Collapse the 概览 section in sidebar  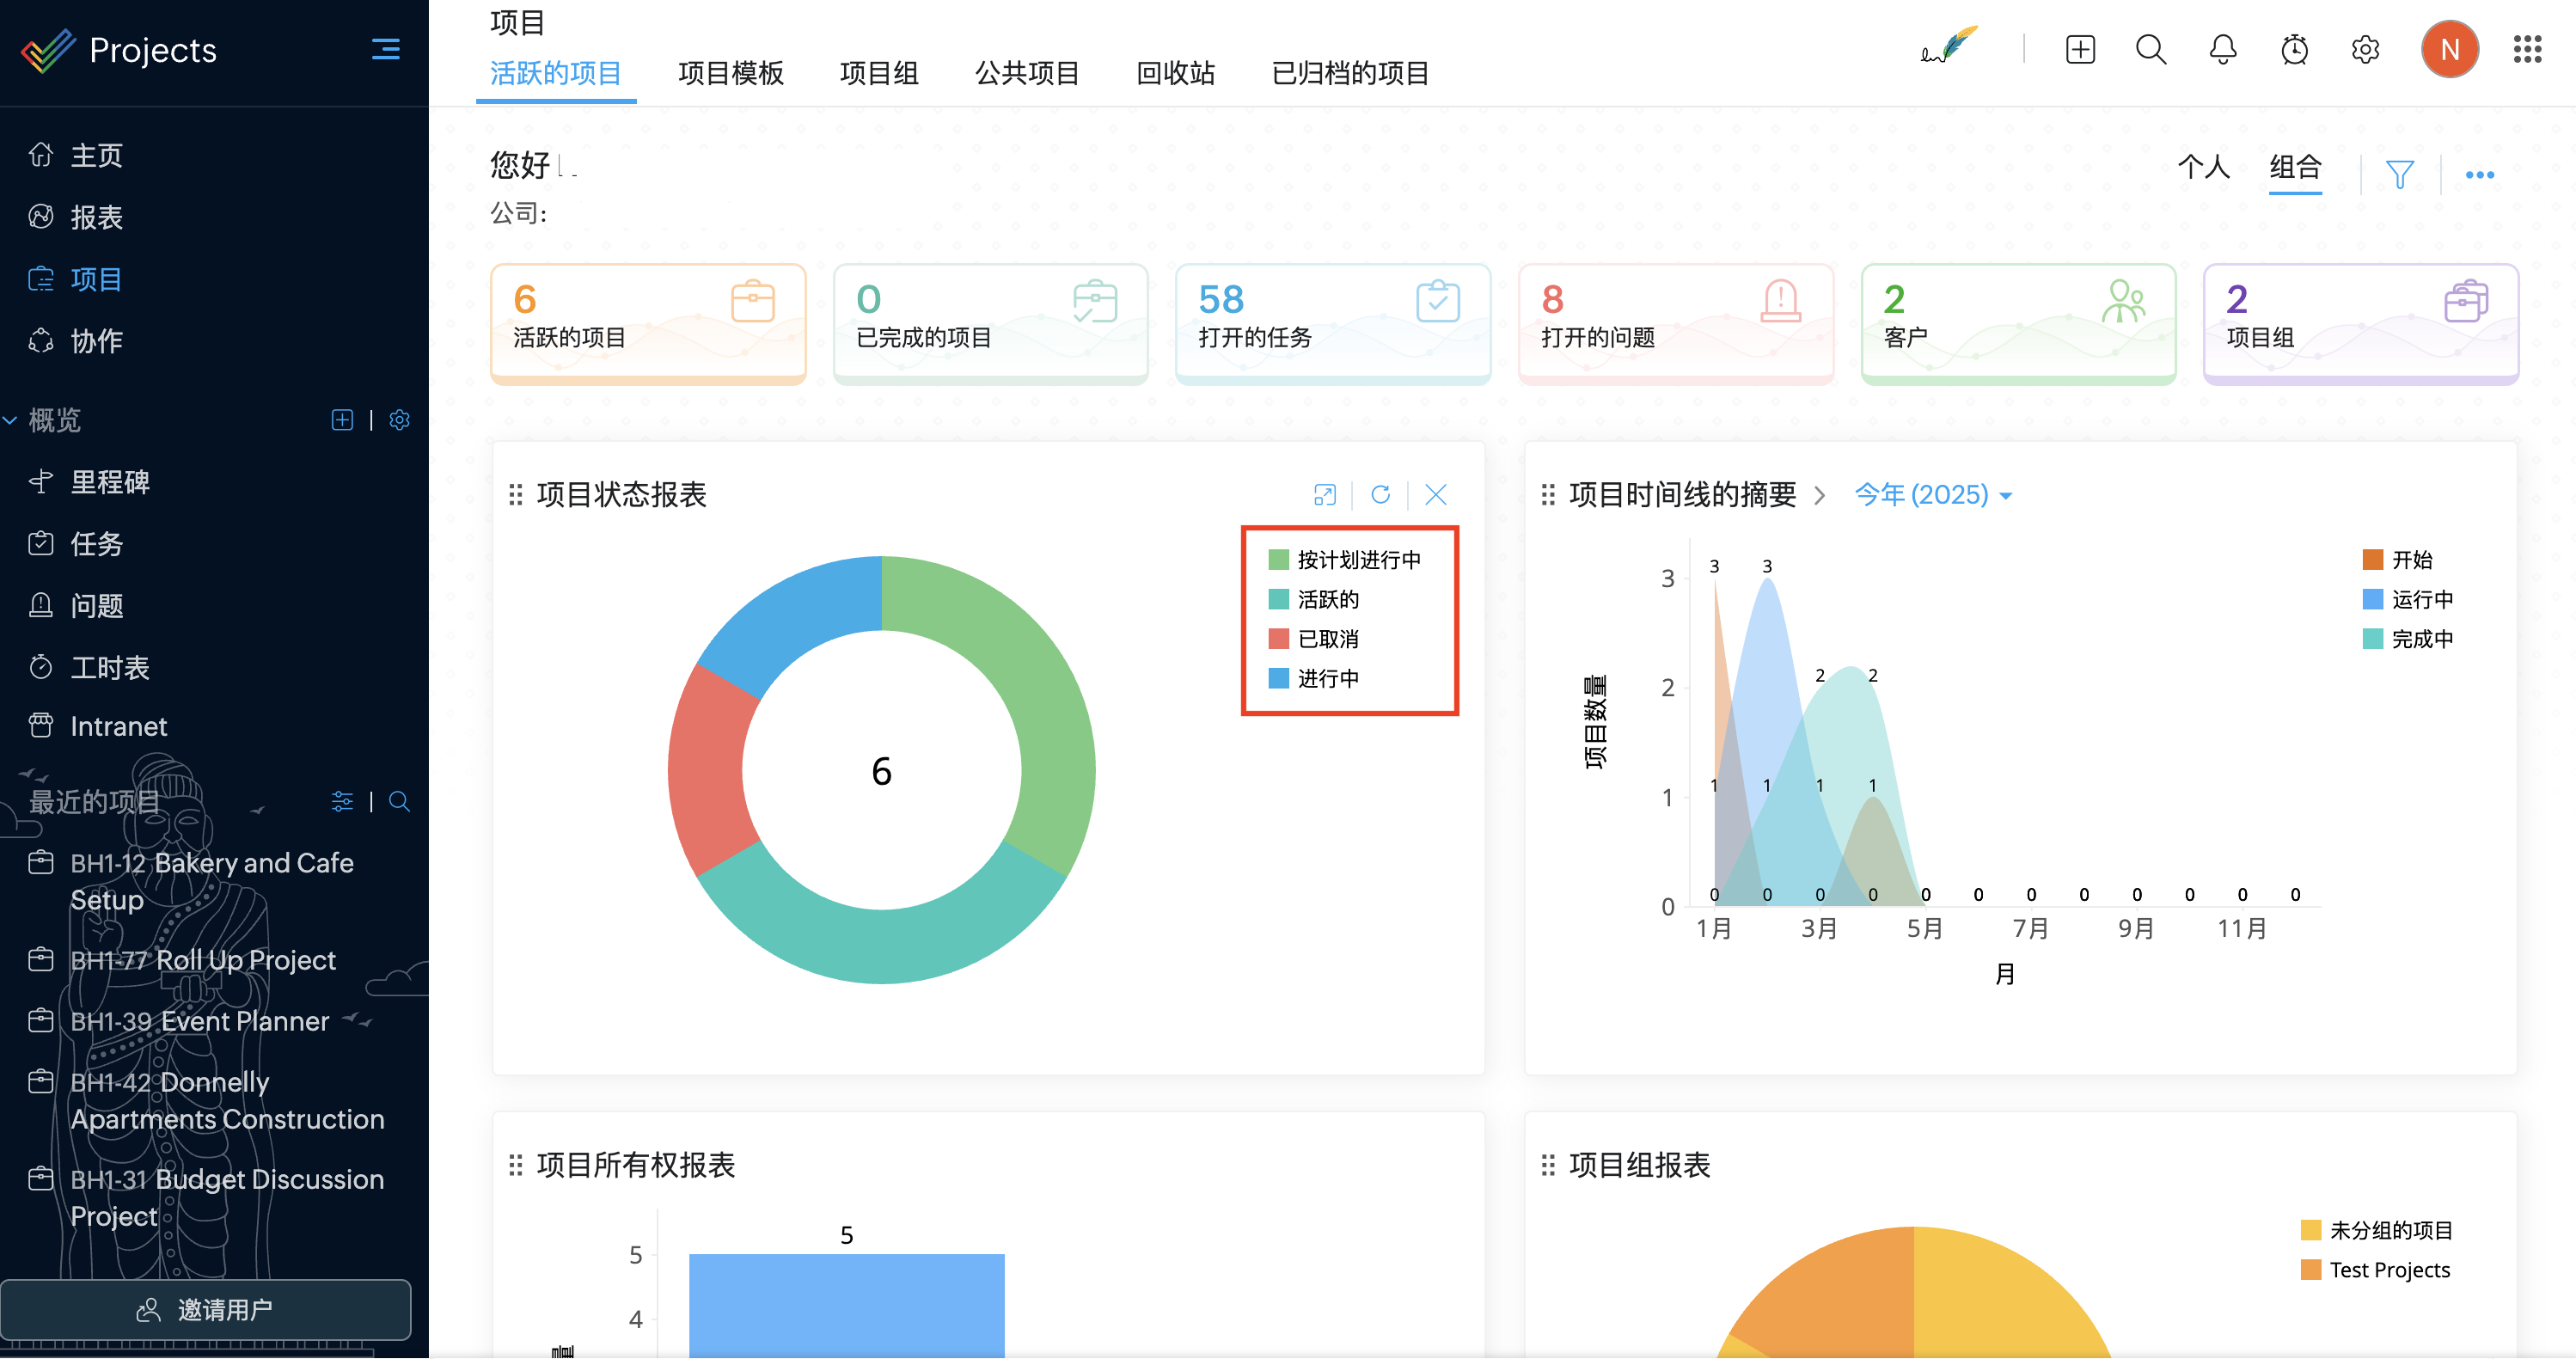(x=11, y=421)
